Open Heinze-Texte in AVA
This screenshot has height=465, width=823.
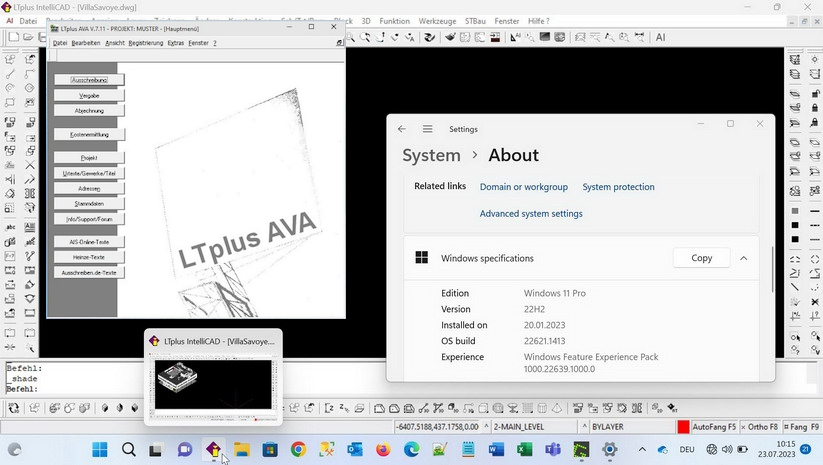tap(89, 257)
